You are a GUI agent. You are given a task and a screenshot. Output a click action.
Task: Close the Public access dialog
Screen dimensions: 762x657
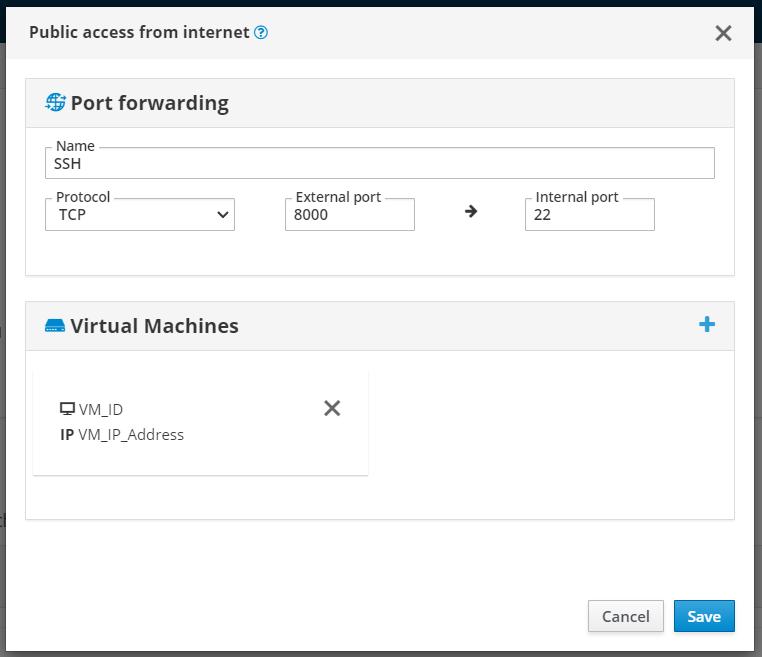[723, 33]
